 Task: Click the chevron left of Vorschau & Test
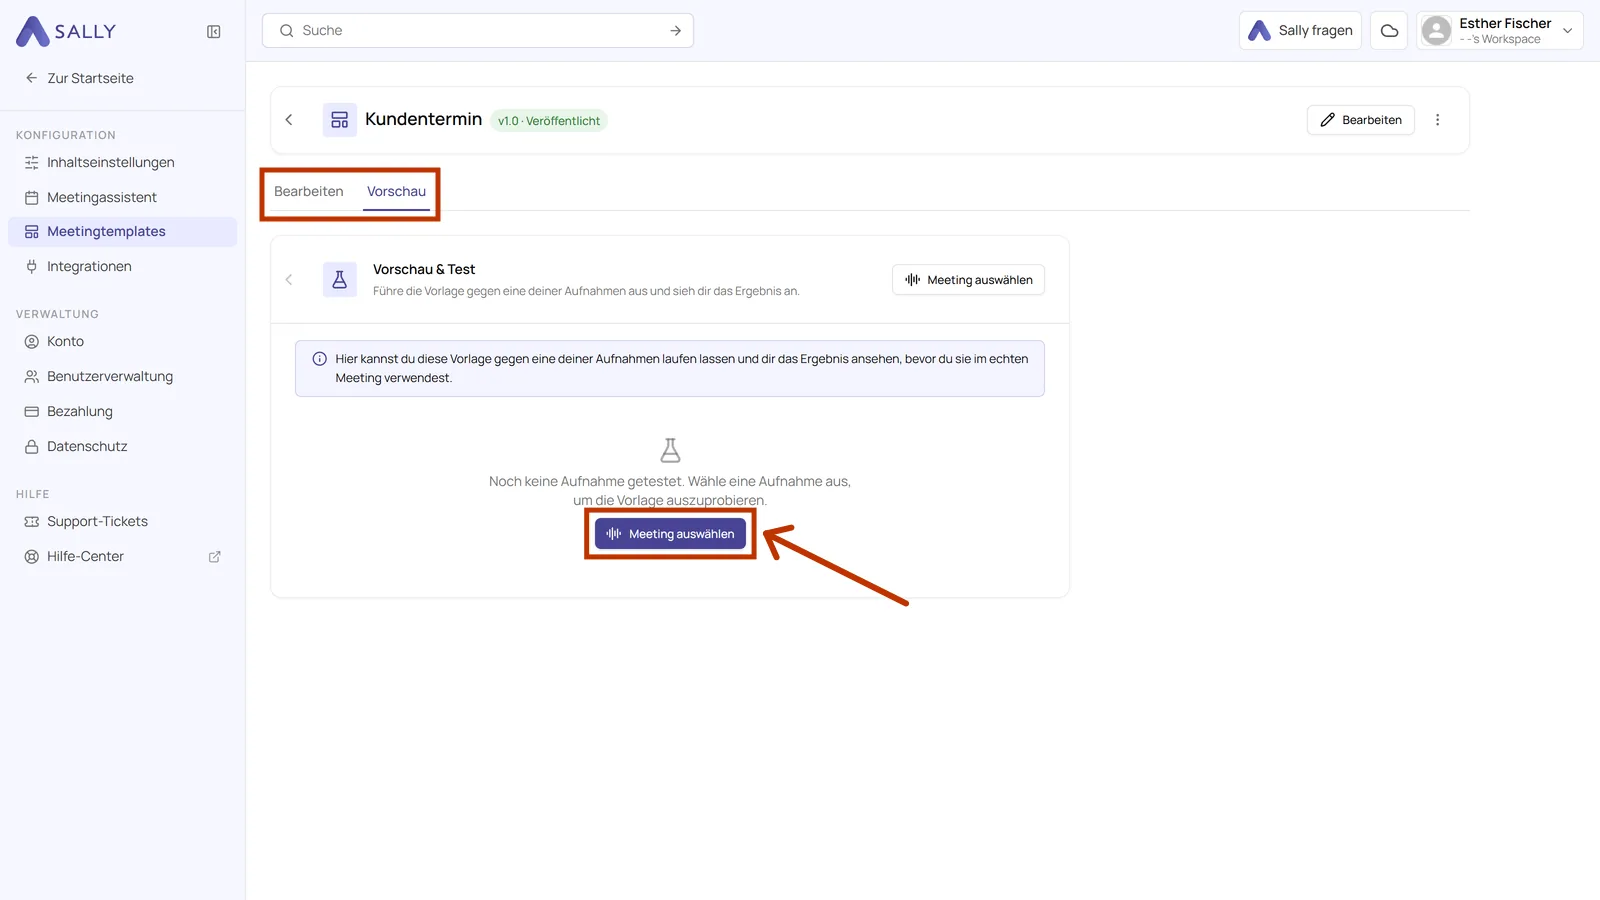289,280
